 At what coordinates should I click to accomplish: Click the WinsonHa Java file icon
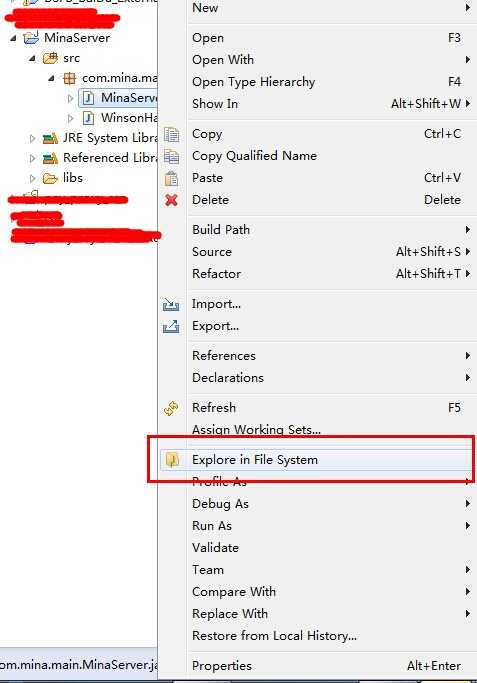pos(88,118)
